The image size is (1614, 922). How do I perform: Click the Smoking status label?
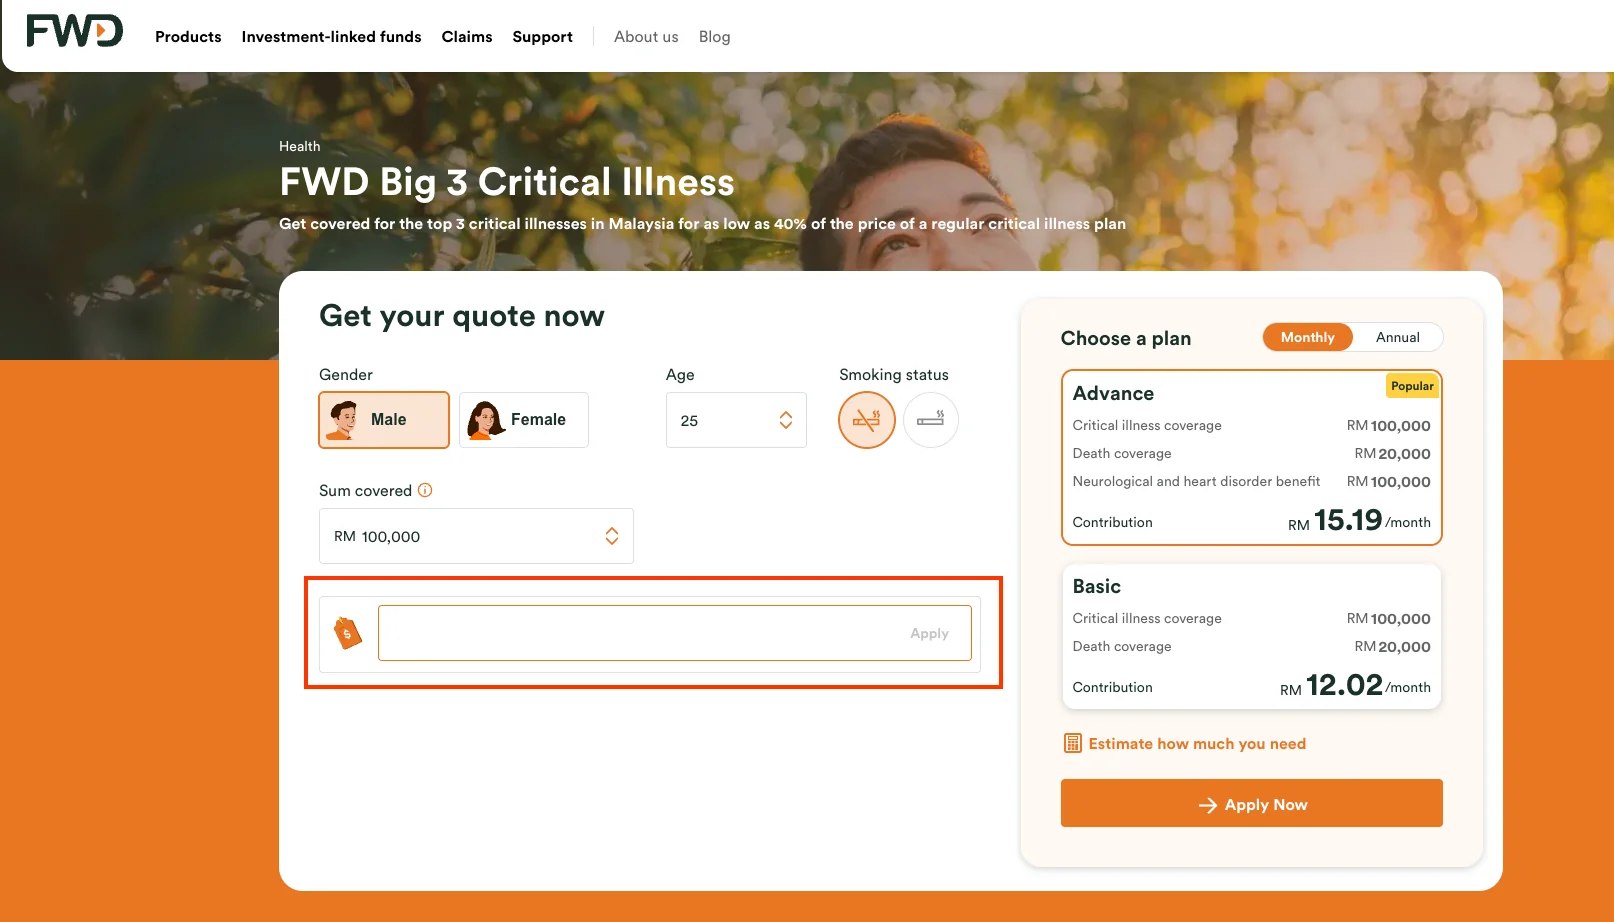tap(894, 374)
